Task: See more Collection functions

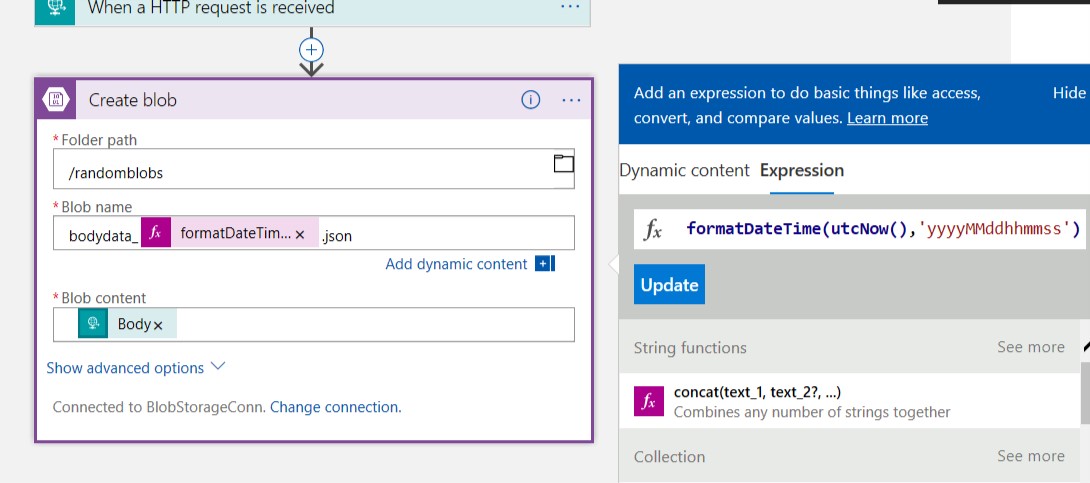Action: 1030,456
